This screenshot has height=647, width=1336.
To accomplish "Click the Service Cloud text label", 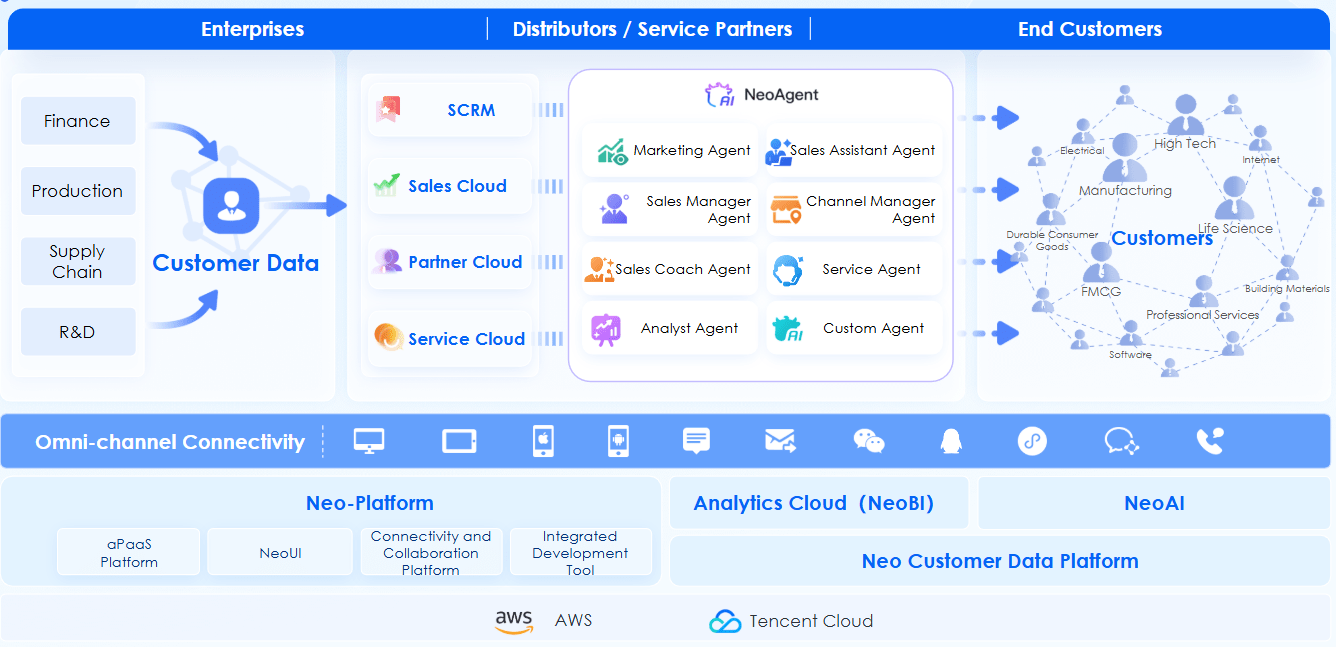I will [466, 339].
